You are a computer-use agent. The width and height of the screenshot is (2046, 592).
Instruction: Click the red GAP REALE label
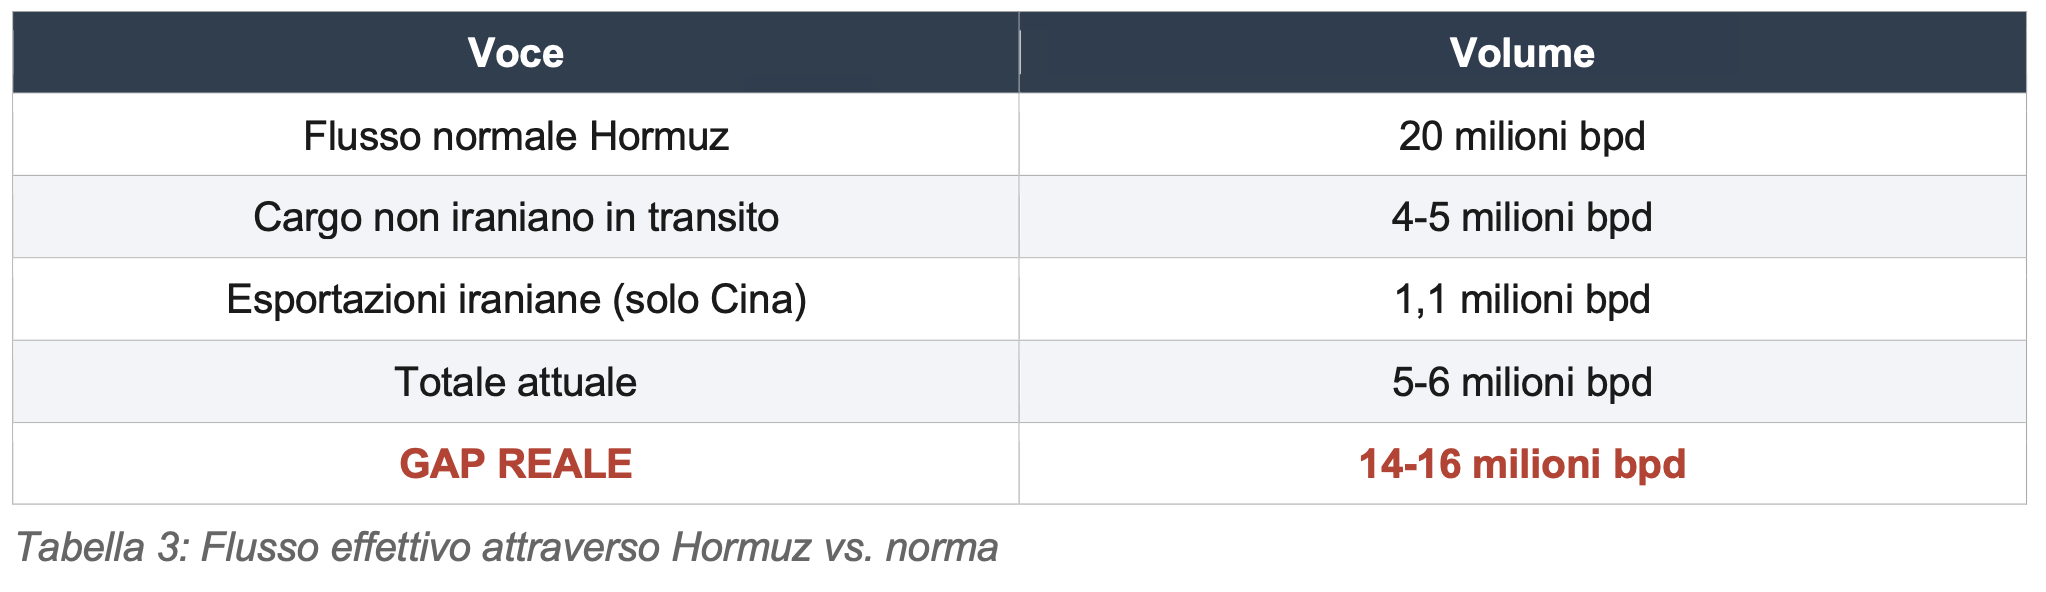[515, 464]
